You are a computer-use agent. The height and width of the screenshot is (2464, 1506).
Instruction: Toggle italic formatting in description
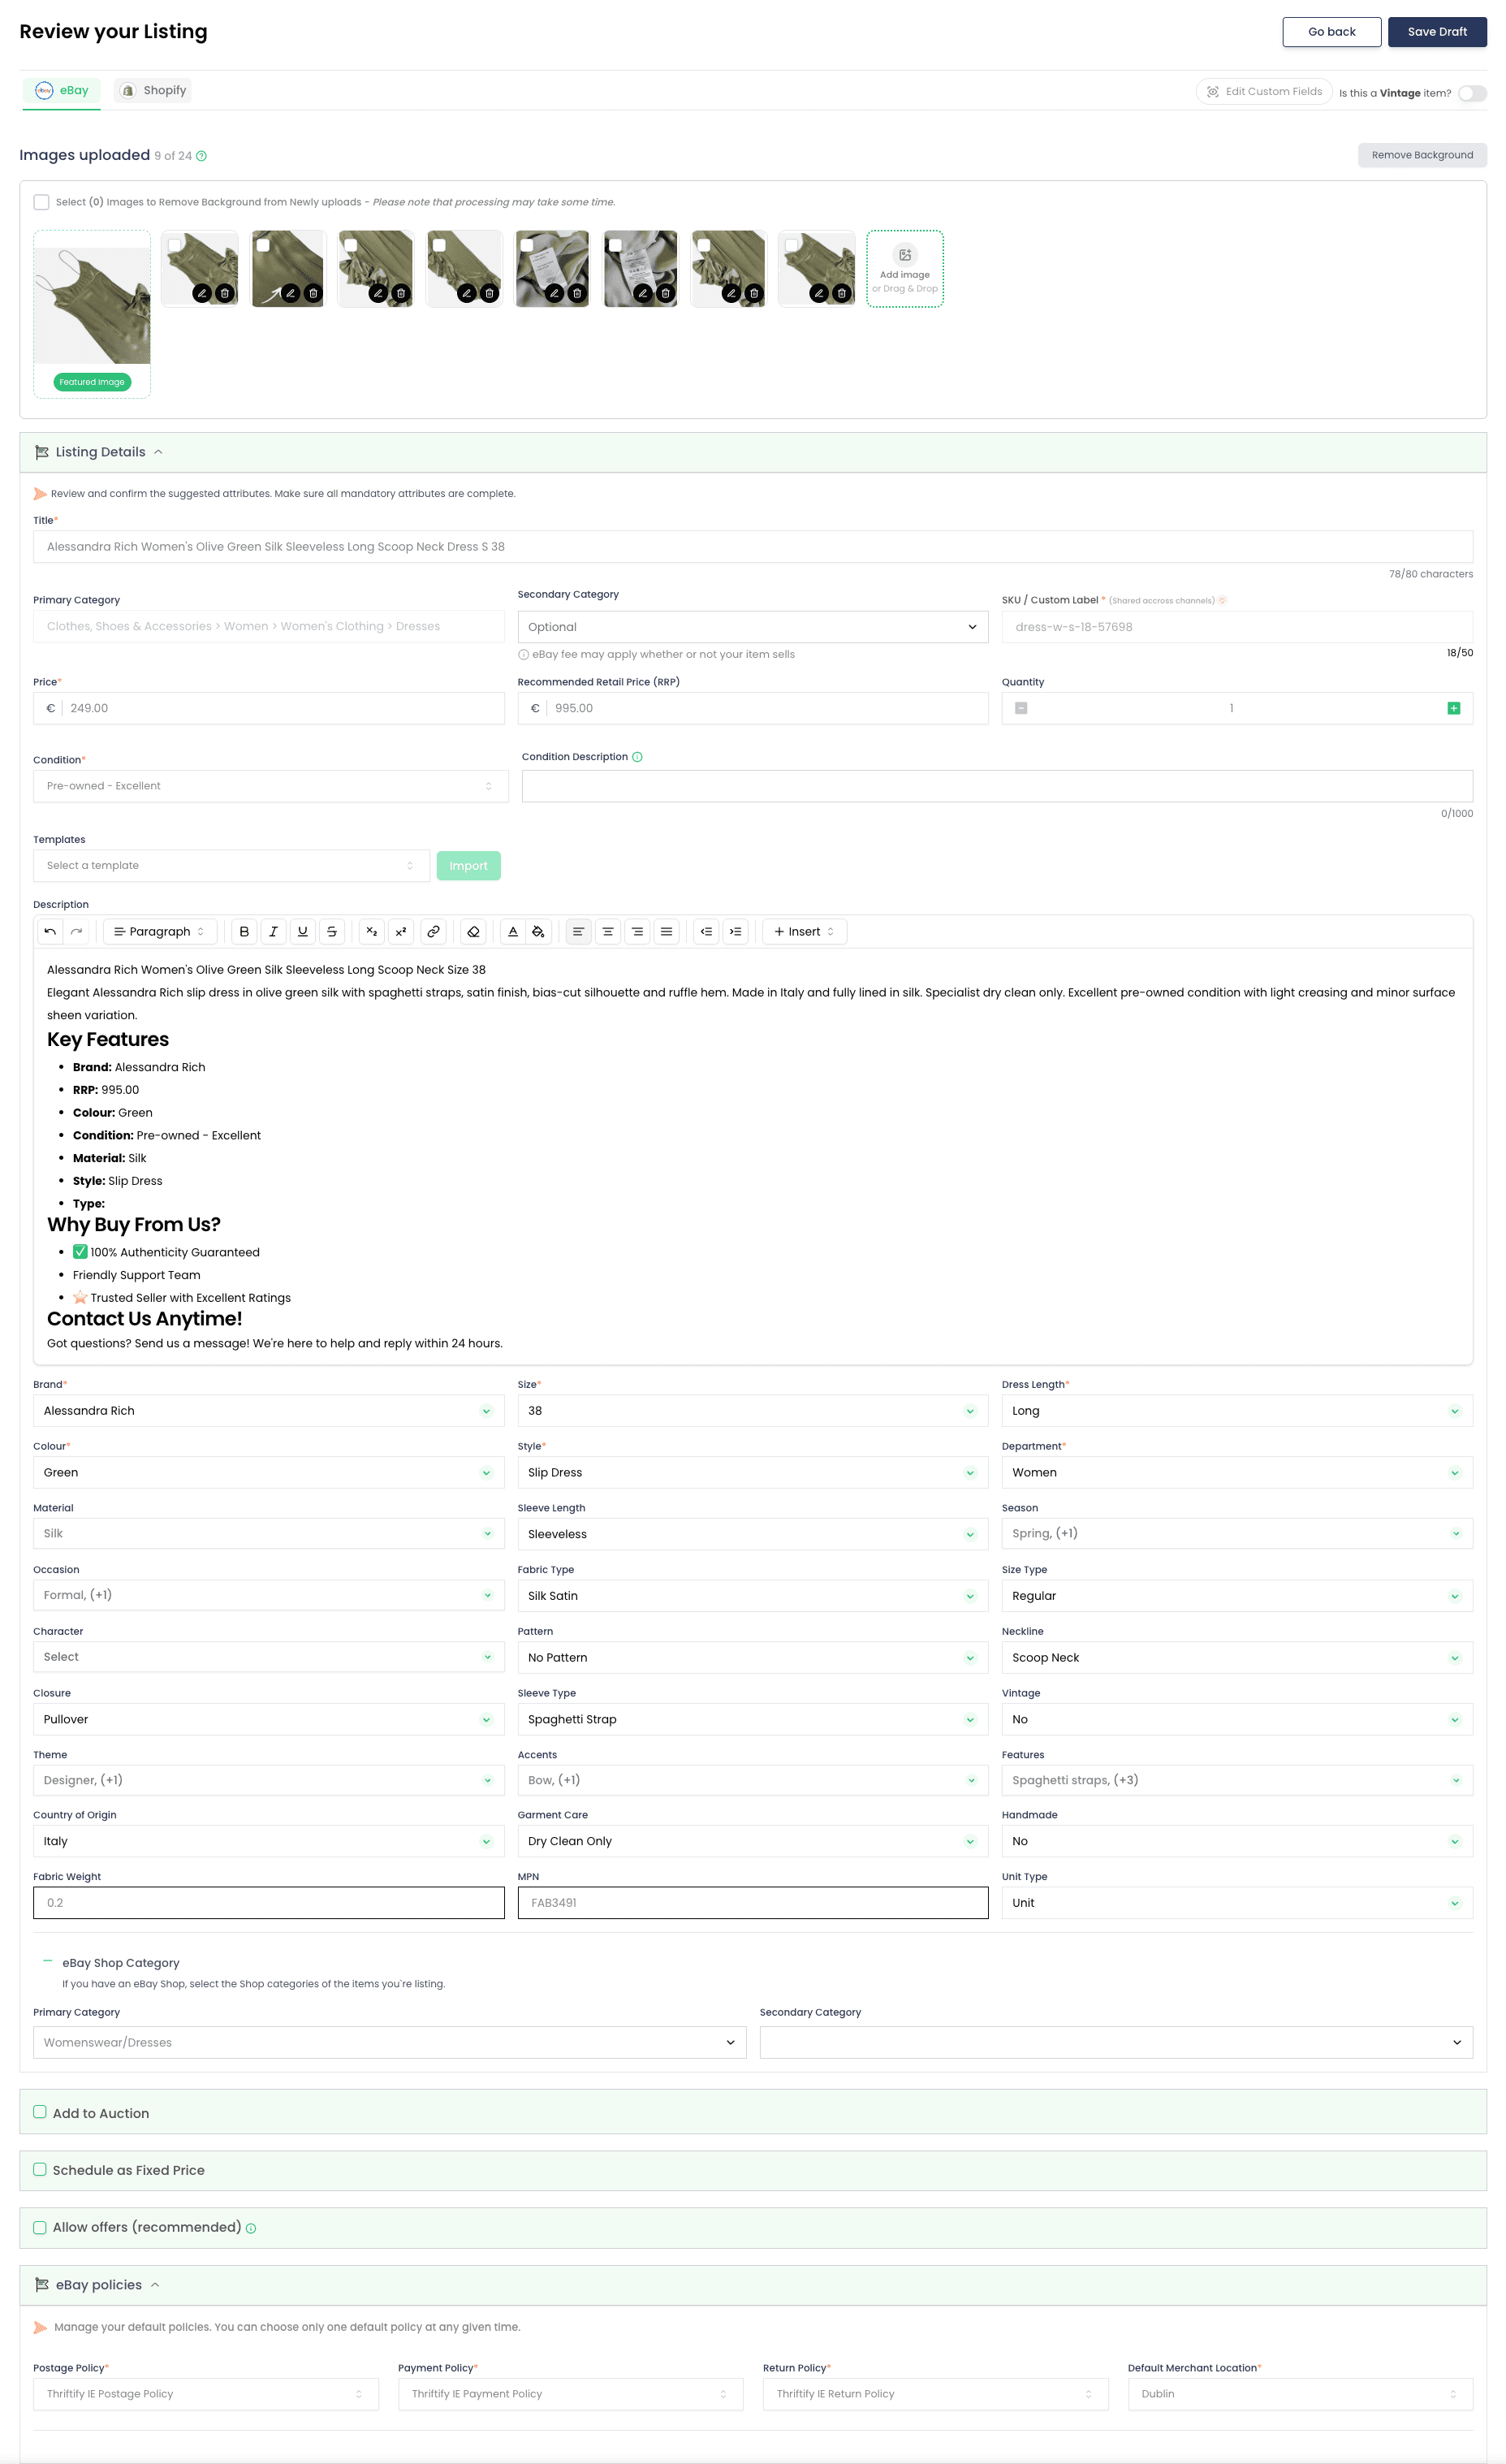(x=273, y=931)
